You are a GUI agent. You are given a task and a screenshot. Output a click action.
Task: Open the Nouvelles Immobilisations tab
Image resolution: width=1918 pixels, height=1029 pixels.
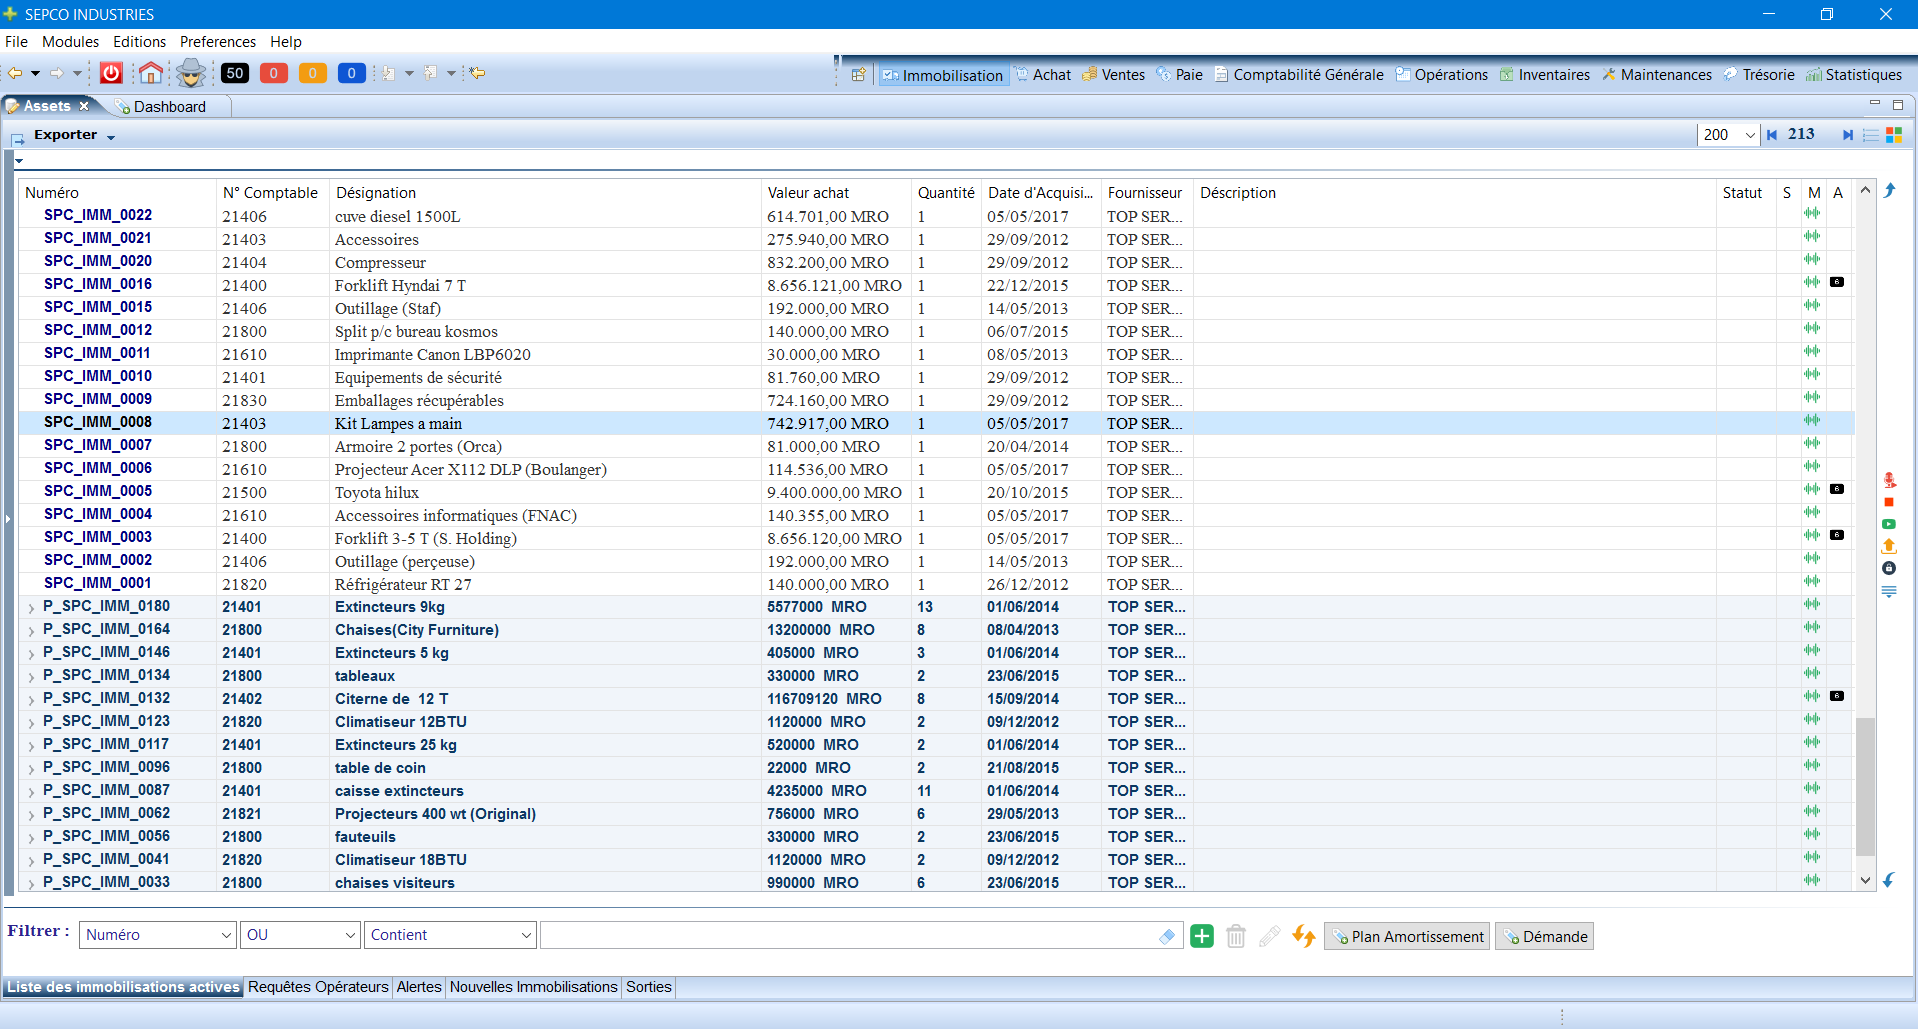pos(533,987)
